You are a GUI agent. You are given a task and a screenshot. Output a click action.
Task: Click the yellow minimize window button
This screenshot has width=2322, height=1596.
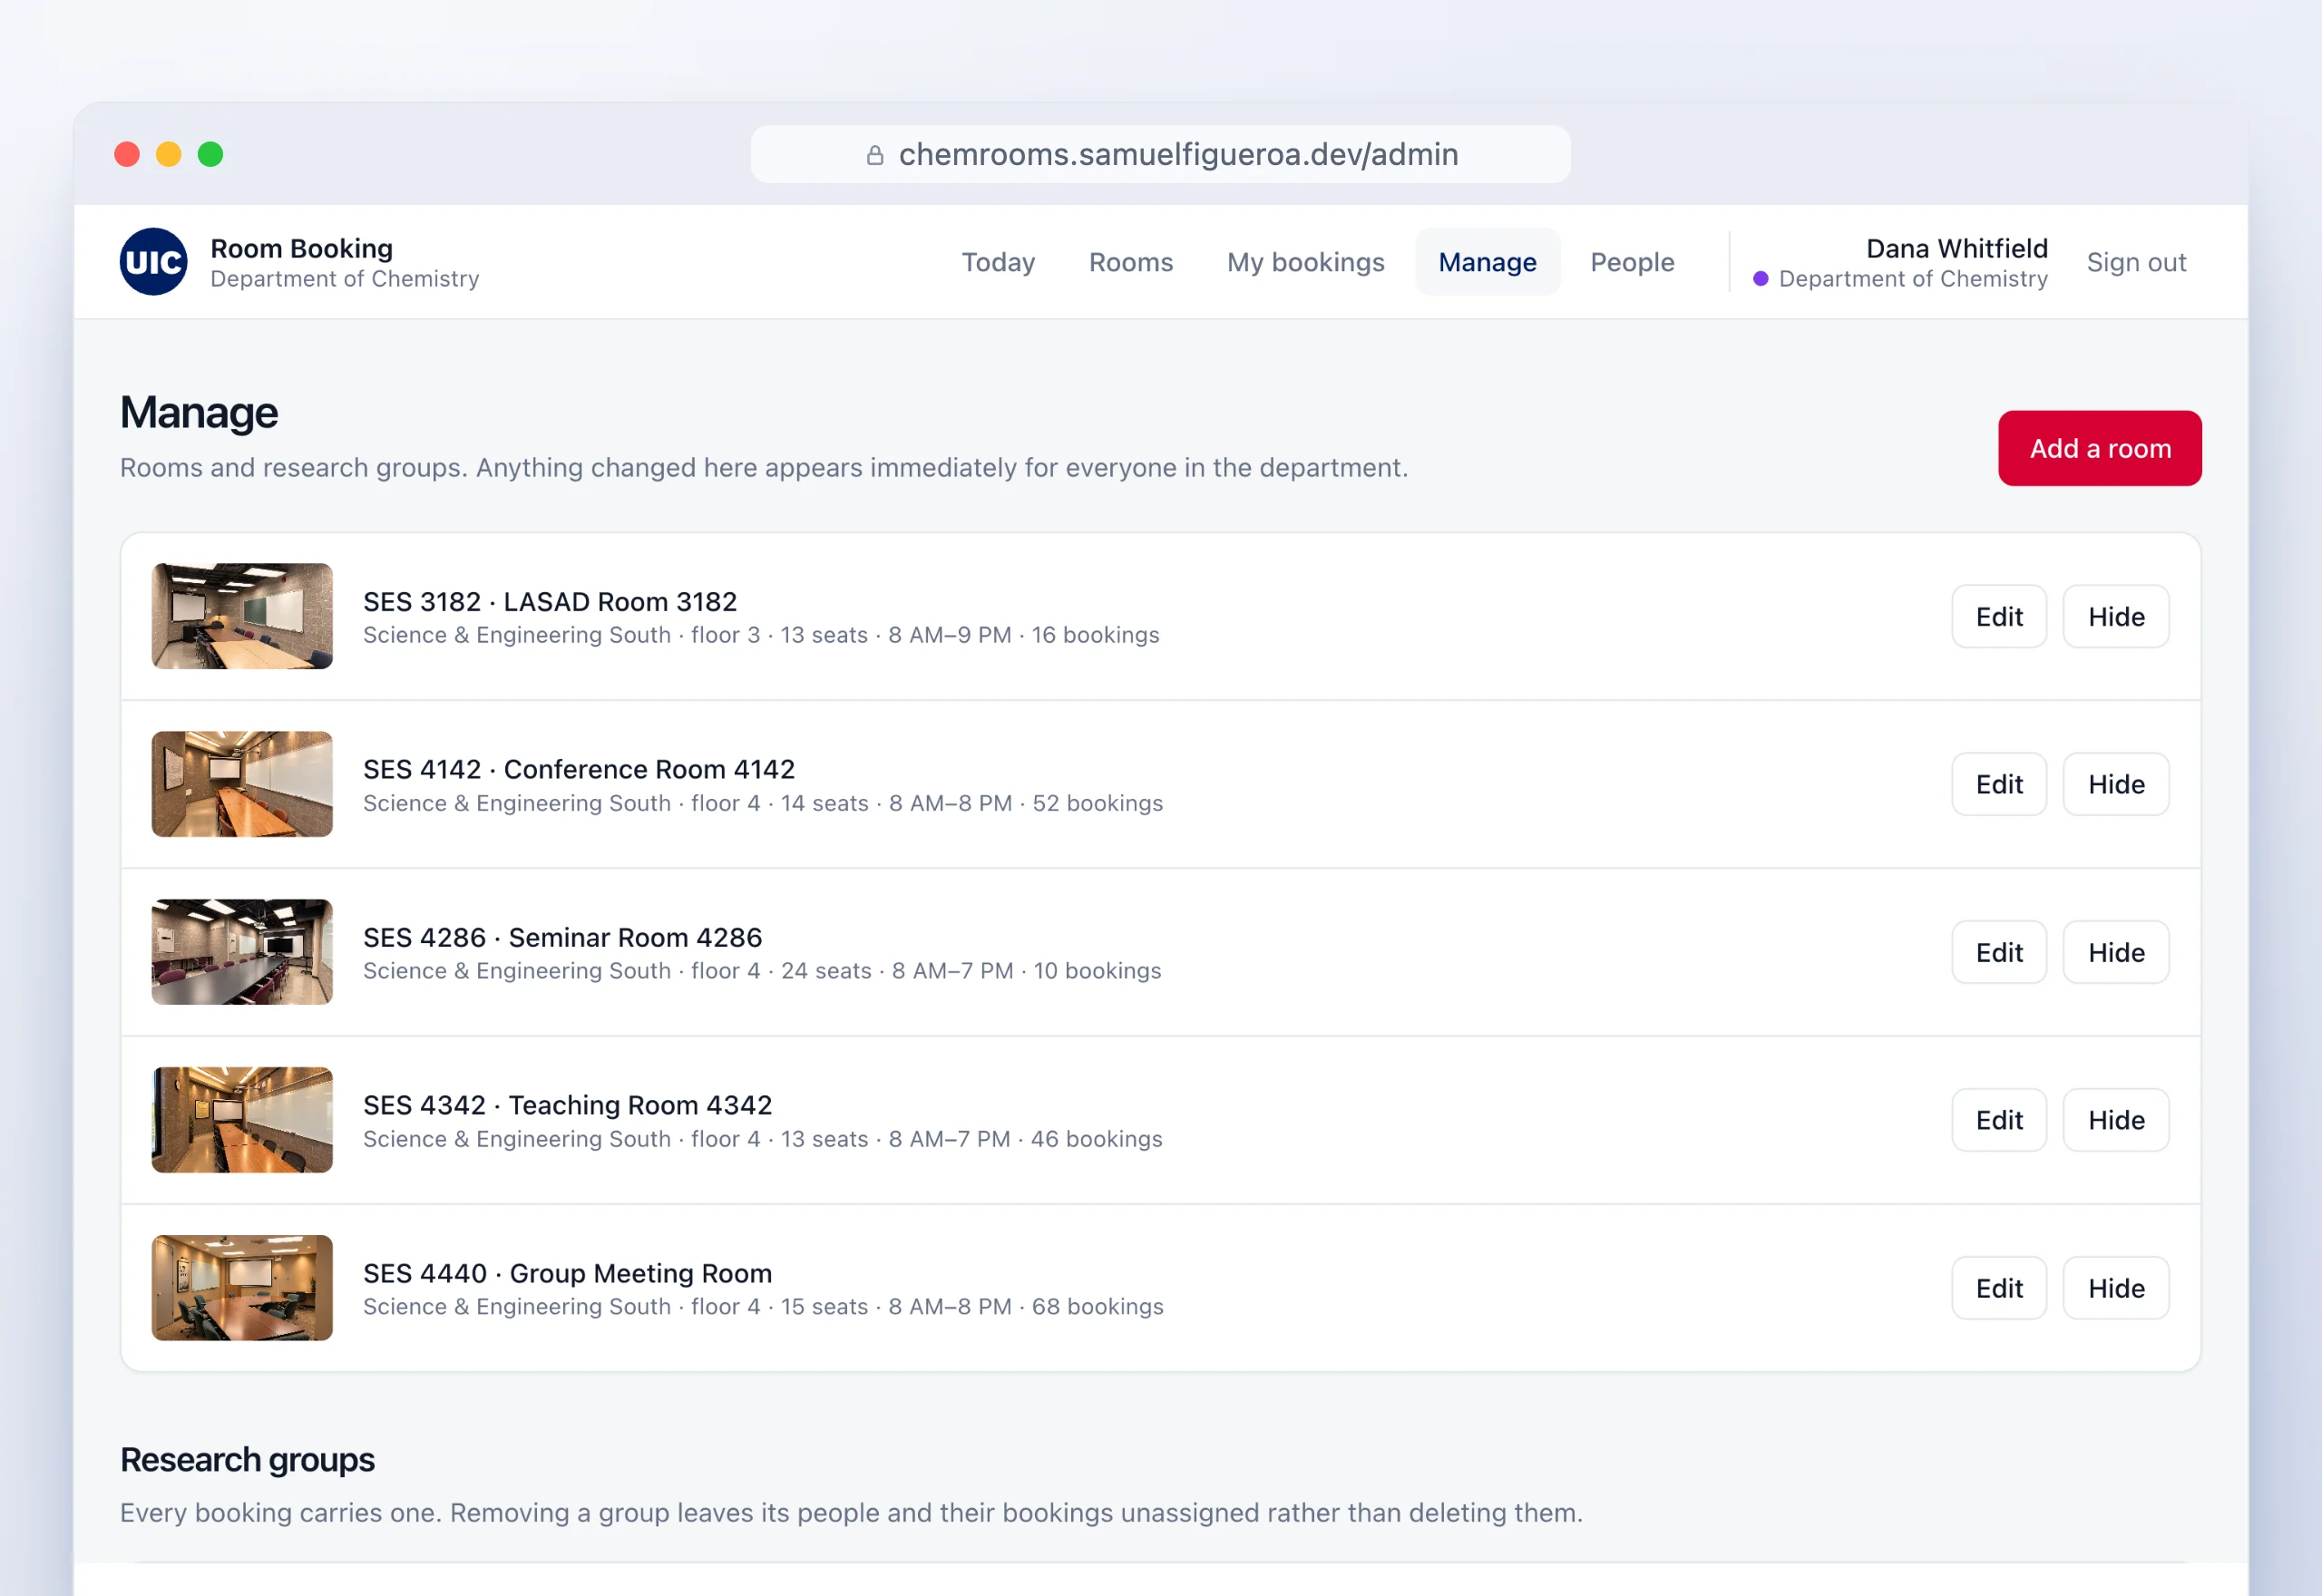[169, 154]
